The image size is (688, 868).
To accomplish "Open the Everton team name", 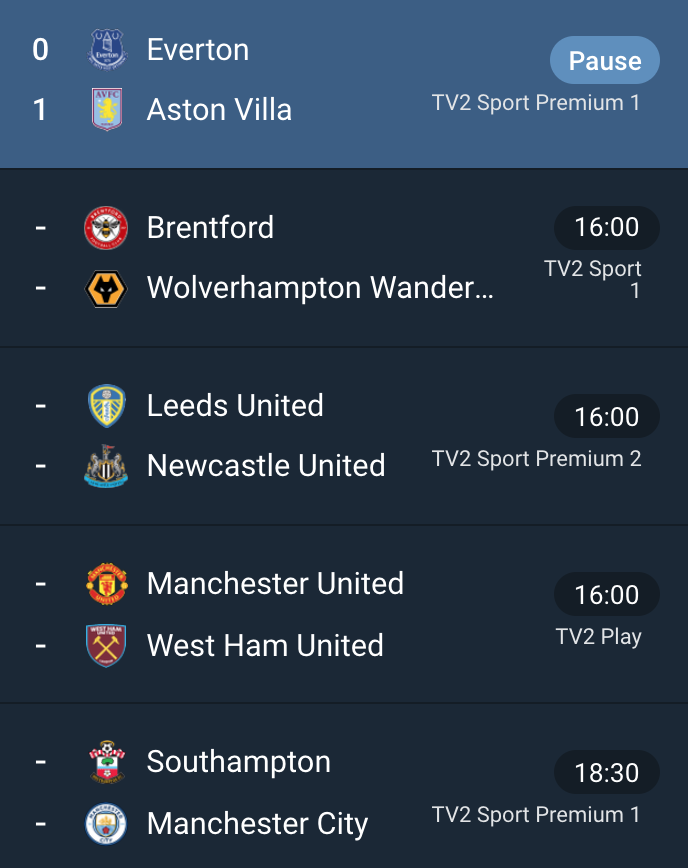I will pyautogui.click(x=198, y=50).
